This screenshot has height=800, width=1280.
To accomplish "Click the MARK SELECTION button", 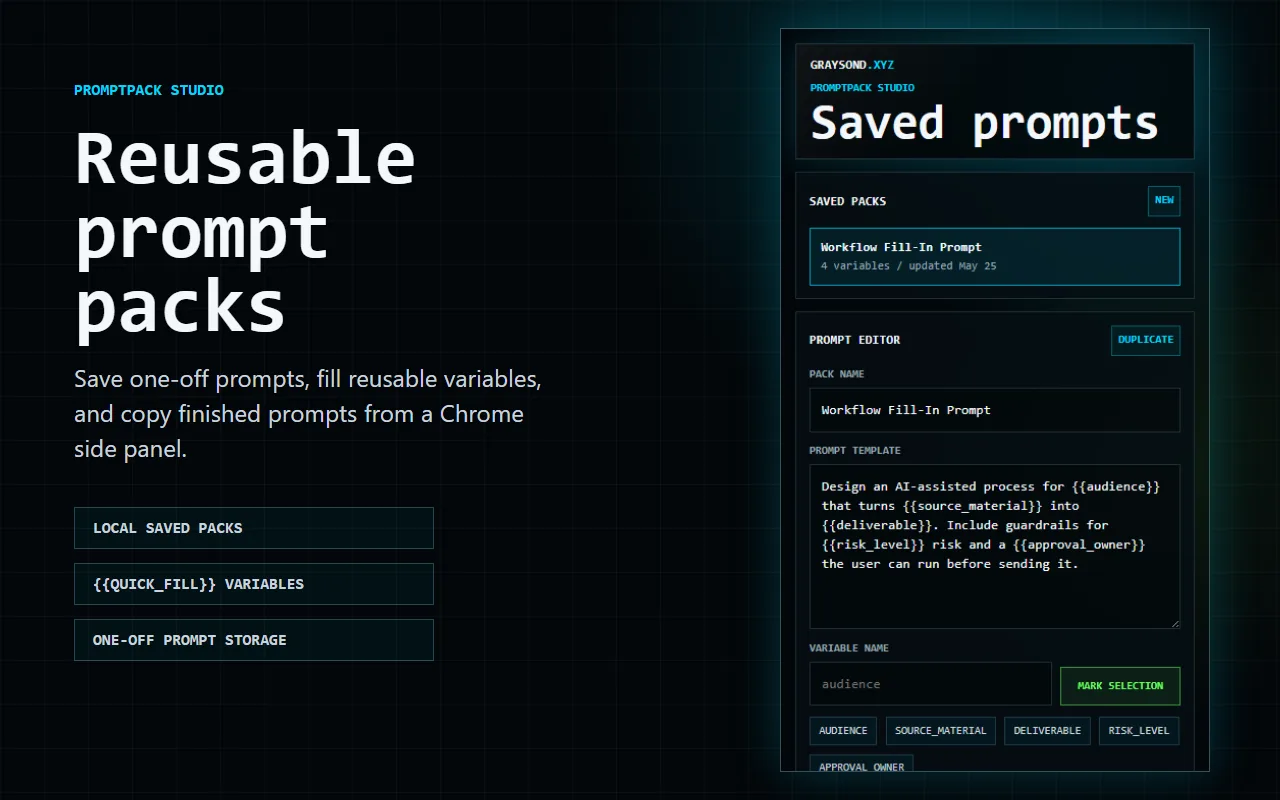I will point(1120,686).
